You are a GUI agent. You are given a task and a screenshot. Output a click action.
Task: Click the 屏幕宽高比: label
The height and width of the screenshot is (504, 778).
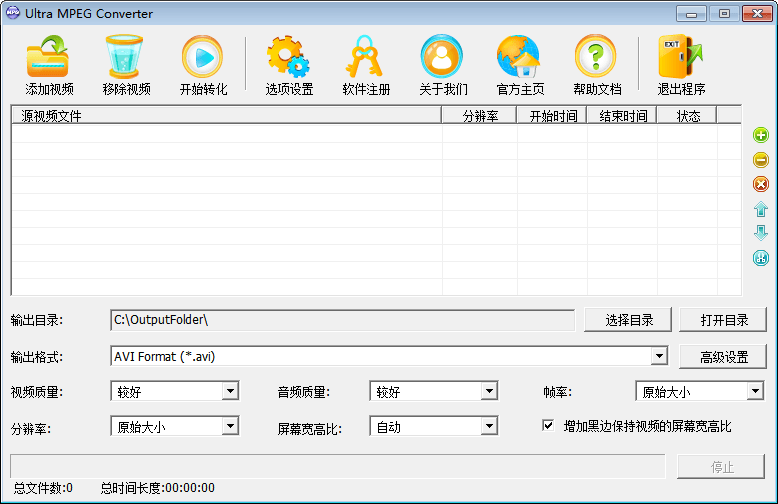(x=309, y=429)
